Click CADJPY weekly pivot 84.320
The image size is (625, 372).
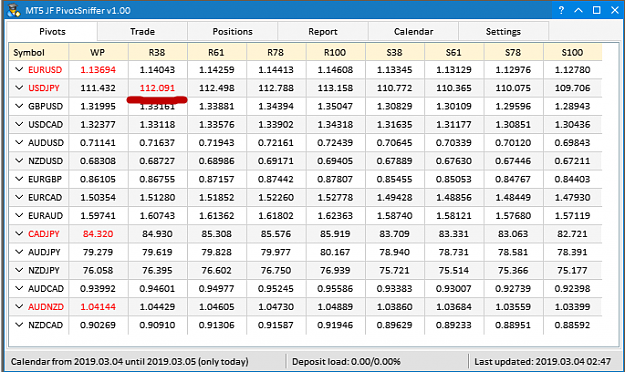point(98,234)
